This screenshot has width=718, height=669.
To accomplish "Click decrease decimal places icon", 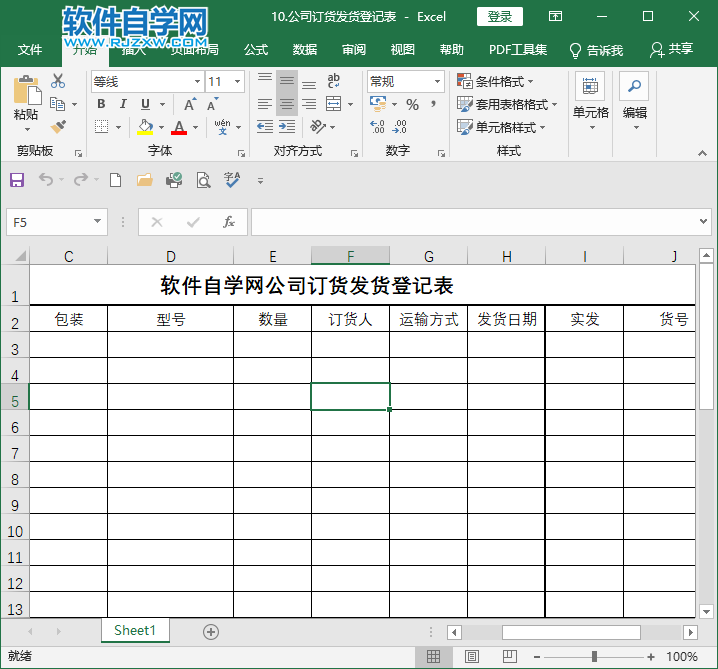I will click(x=400, y=126).
